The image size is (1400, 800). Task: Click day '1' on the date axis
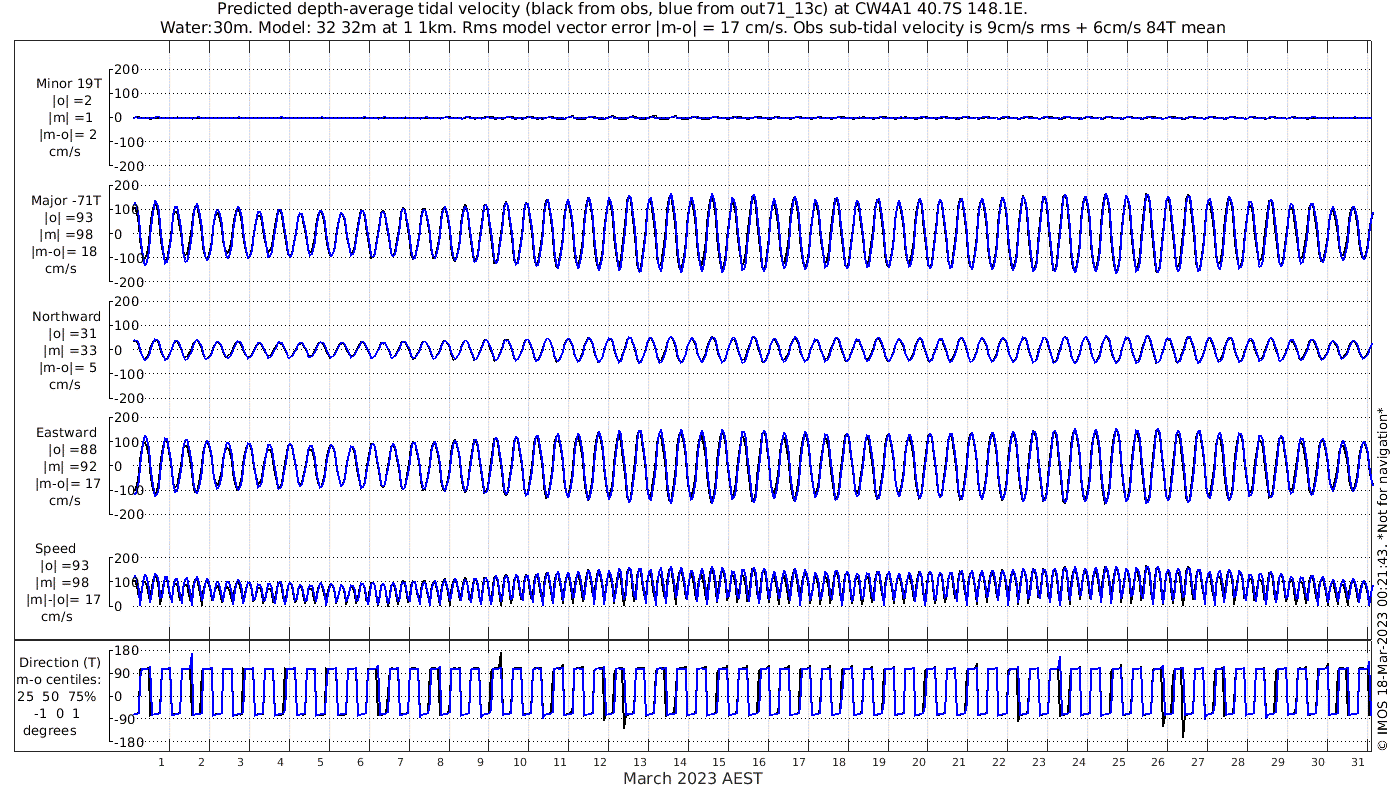162,762
